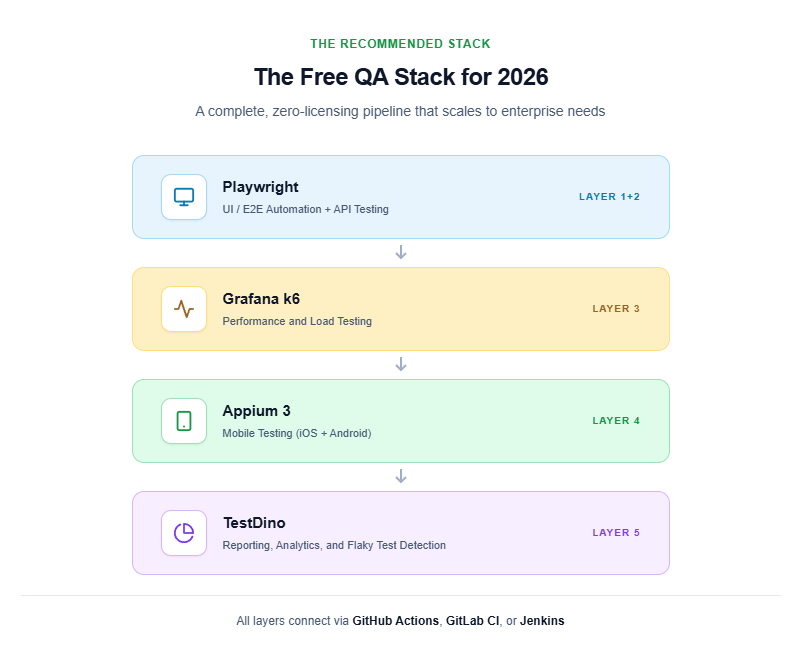Click the Appium 3 heading
The image size is (799, 646).
[x=256, y=411]
